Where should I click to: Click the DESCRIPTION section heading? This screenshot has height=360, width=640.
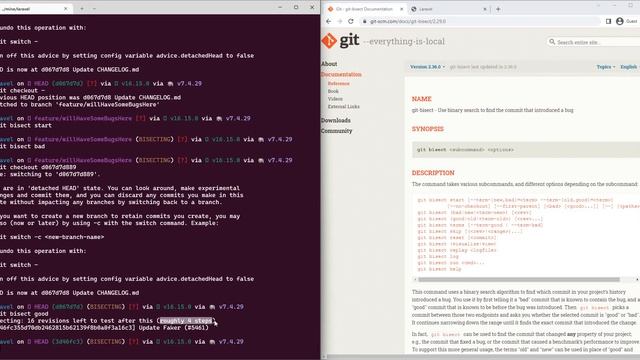[433, 173]
